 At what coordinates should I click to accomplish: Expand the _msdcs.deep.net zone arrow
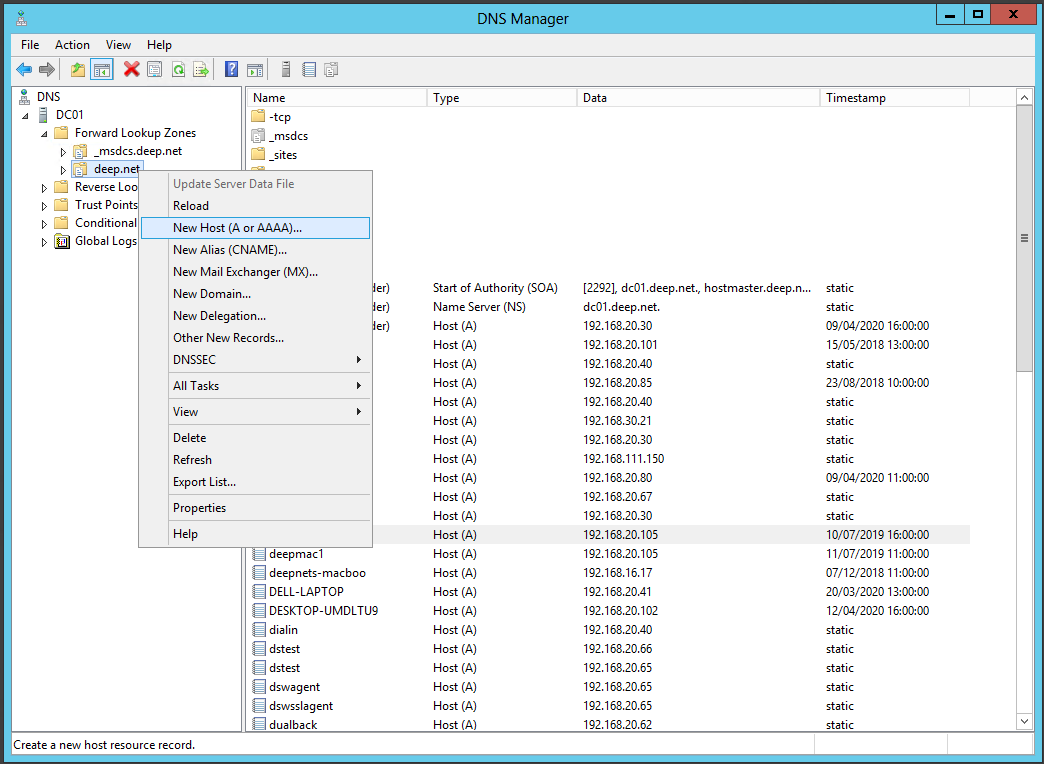[63, 152]
